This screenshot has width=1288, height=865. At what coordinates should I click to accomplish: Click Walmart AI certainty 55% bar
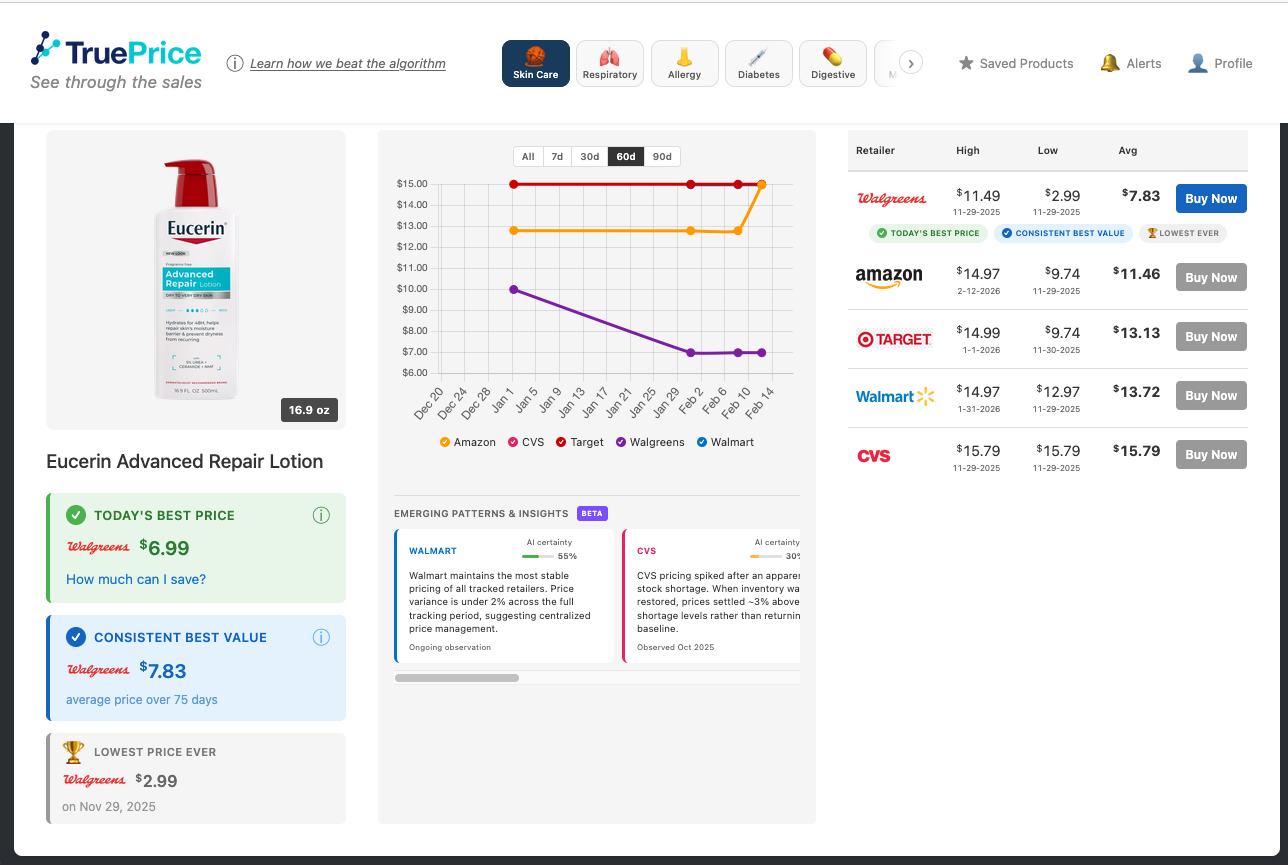(537, 556)
